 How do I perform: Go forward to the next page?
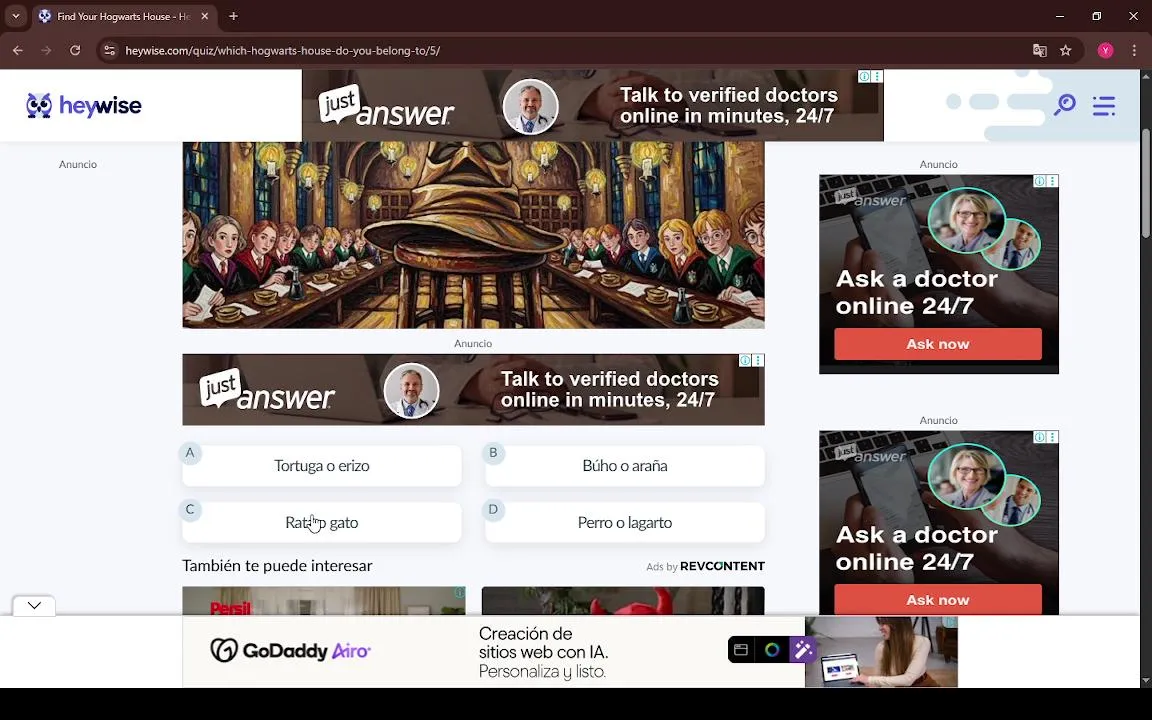pyautogui.click(x=46, y=51)
